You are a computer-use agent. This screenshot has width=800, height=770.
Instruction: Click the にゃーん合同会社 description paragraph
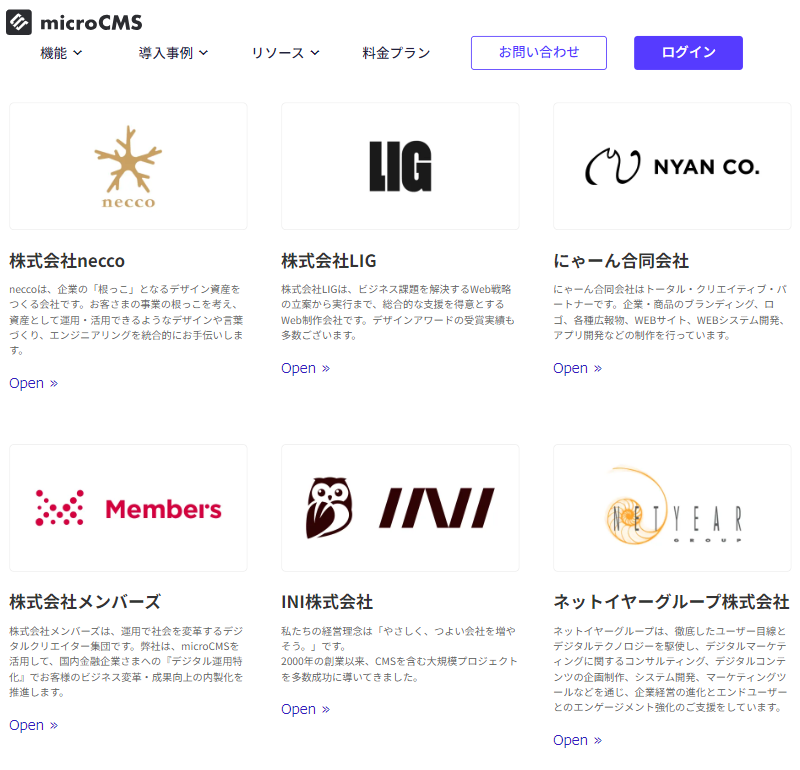coord(670,312)
